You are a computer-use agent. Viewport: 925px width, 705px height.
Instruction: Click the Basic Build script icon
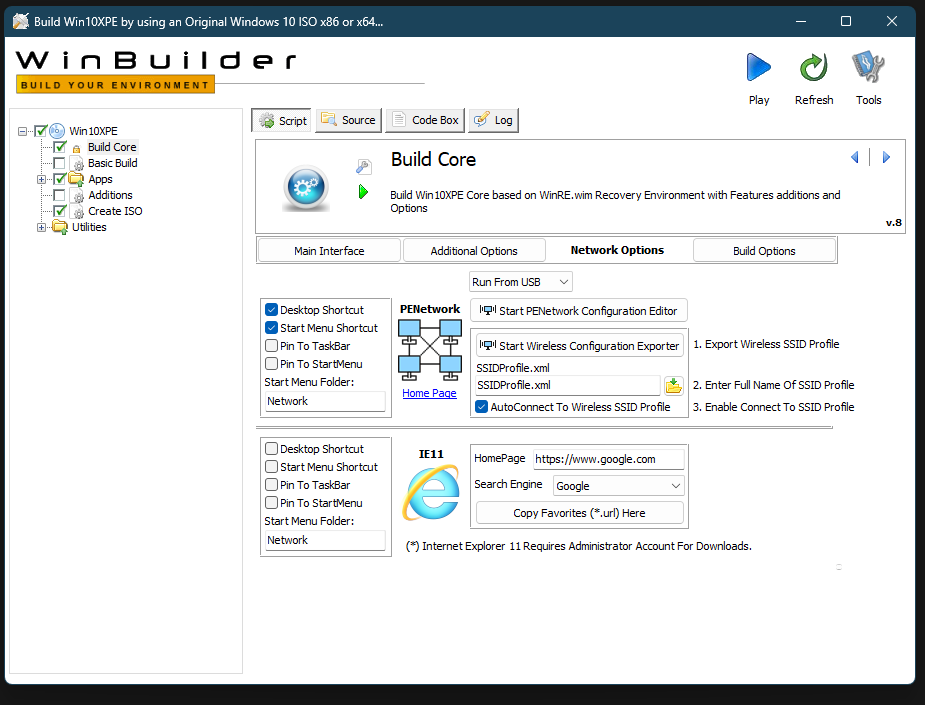[77, 163]
